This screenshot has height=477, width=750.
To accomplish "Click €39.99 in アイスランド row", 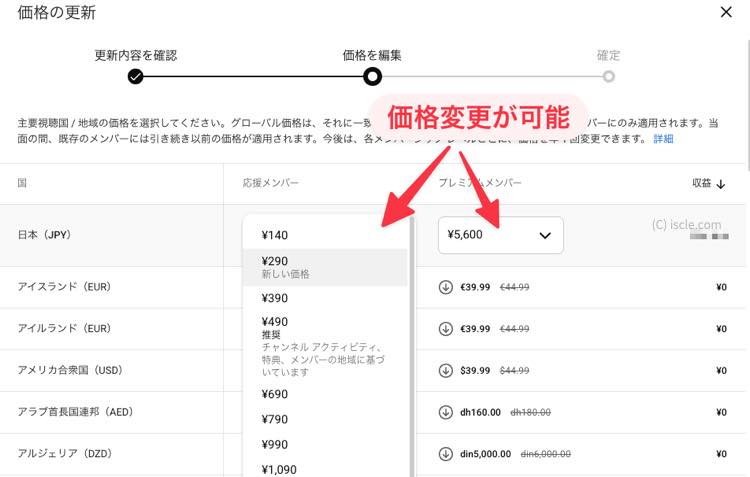I will [x=475, y=287].
